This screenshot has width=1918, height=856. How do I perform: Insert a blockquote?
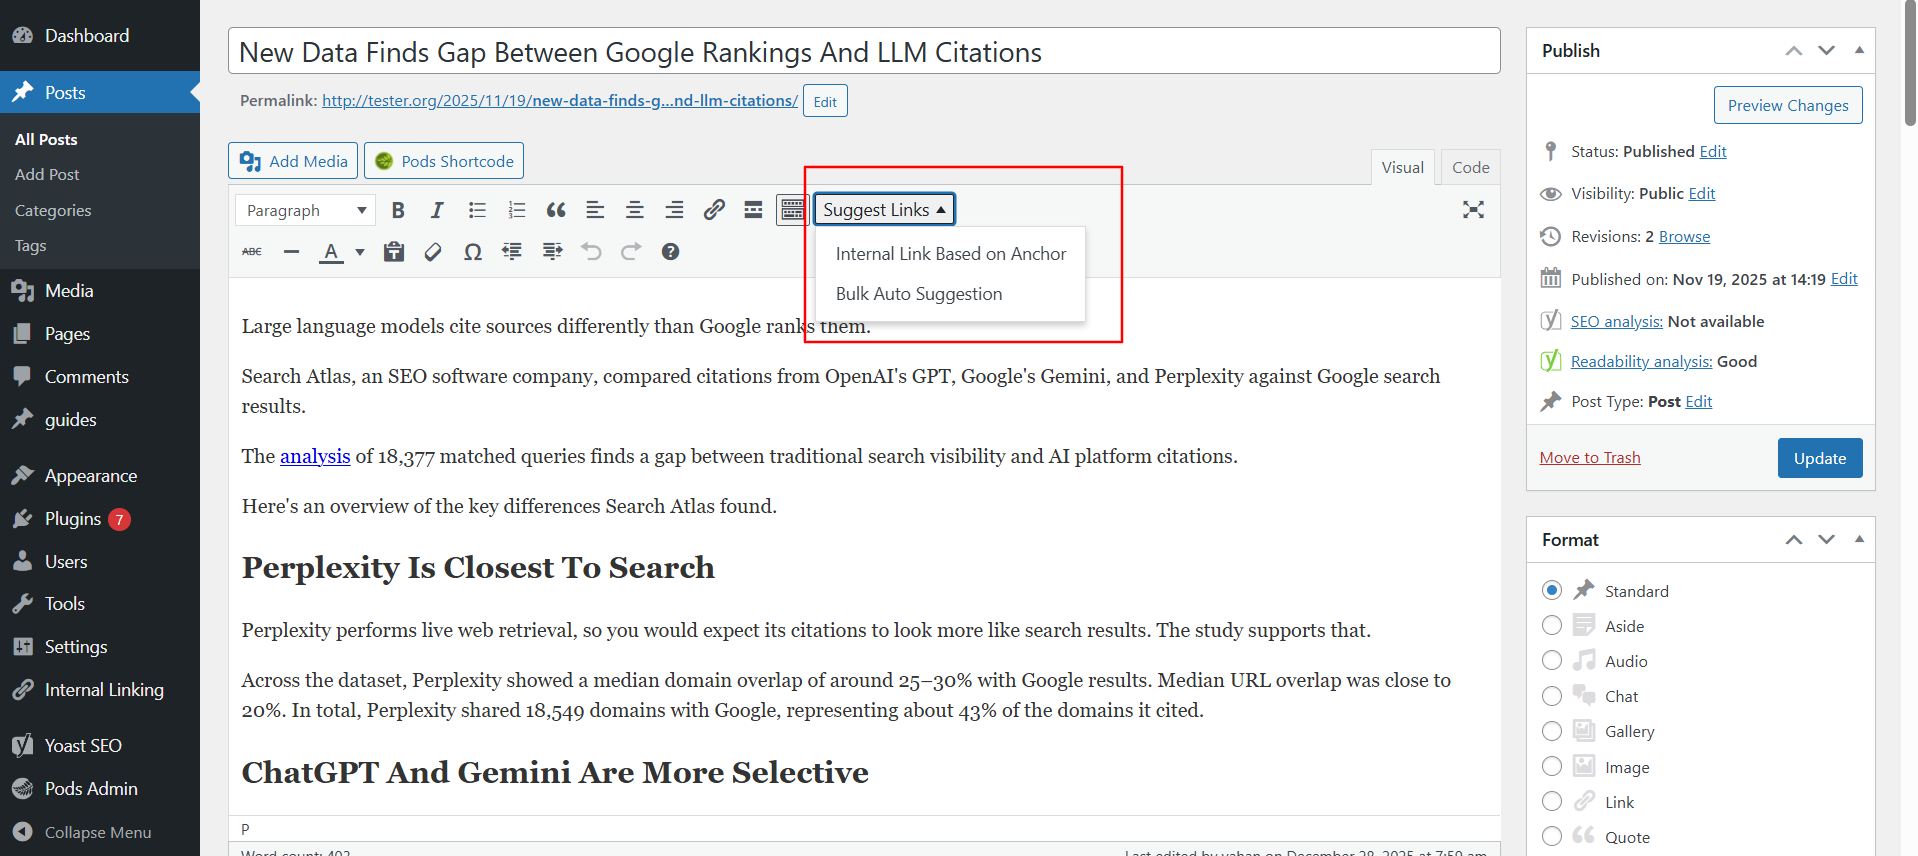(x=556, y=210)
